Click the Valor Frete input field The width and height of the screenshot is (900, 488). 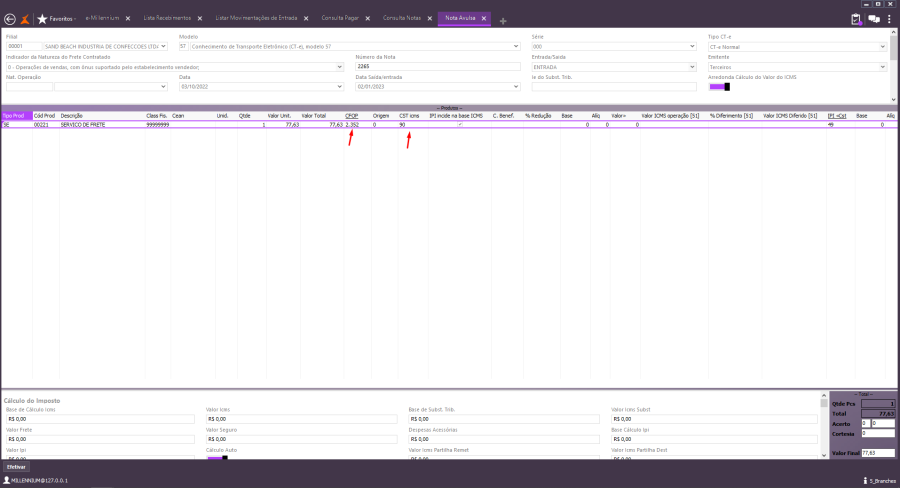click(100, 439)
